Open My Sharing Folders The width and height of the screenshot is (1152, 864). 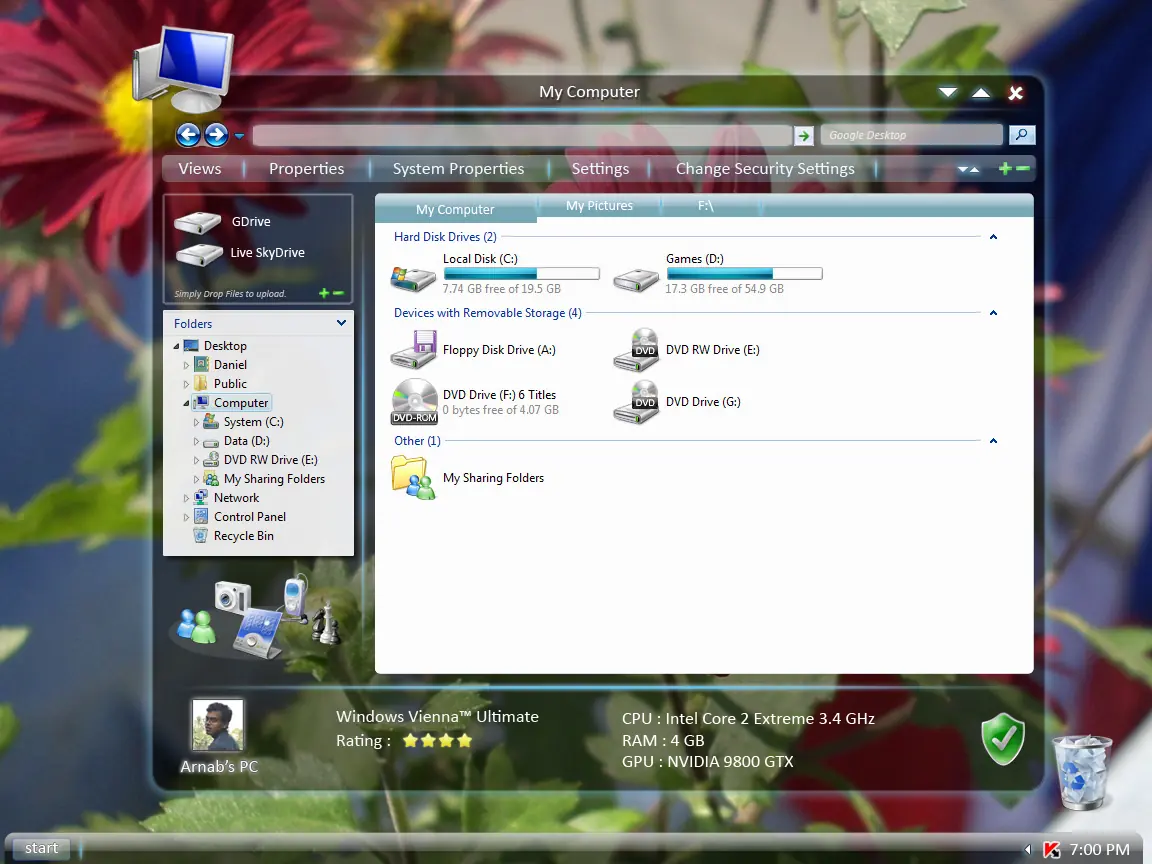[493, 478]
